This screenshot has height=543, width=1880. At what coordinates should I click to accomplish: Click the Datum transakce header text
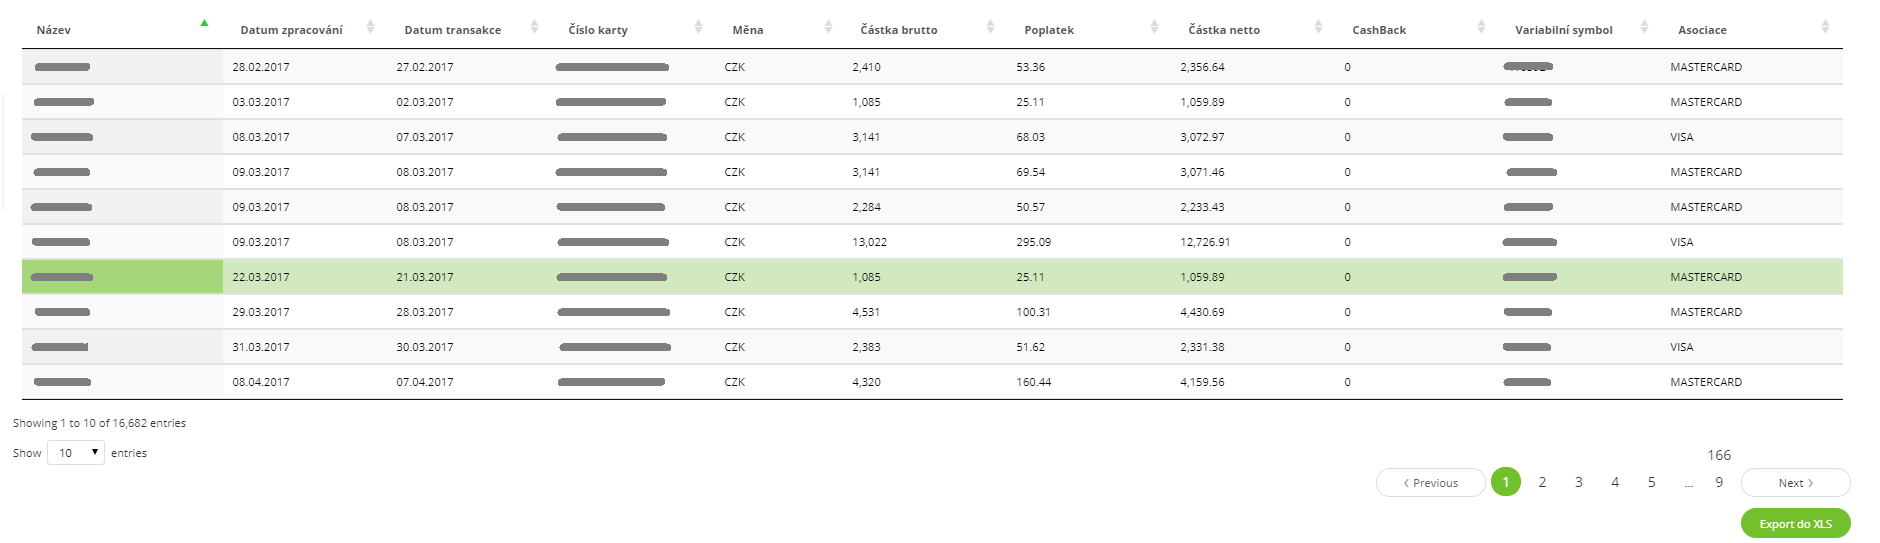452,30
